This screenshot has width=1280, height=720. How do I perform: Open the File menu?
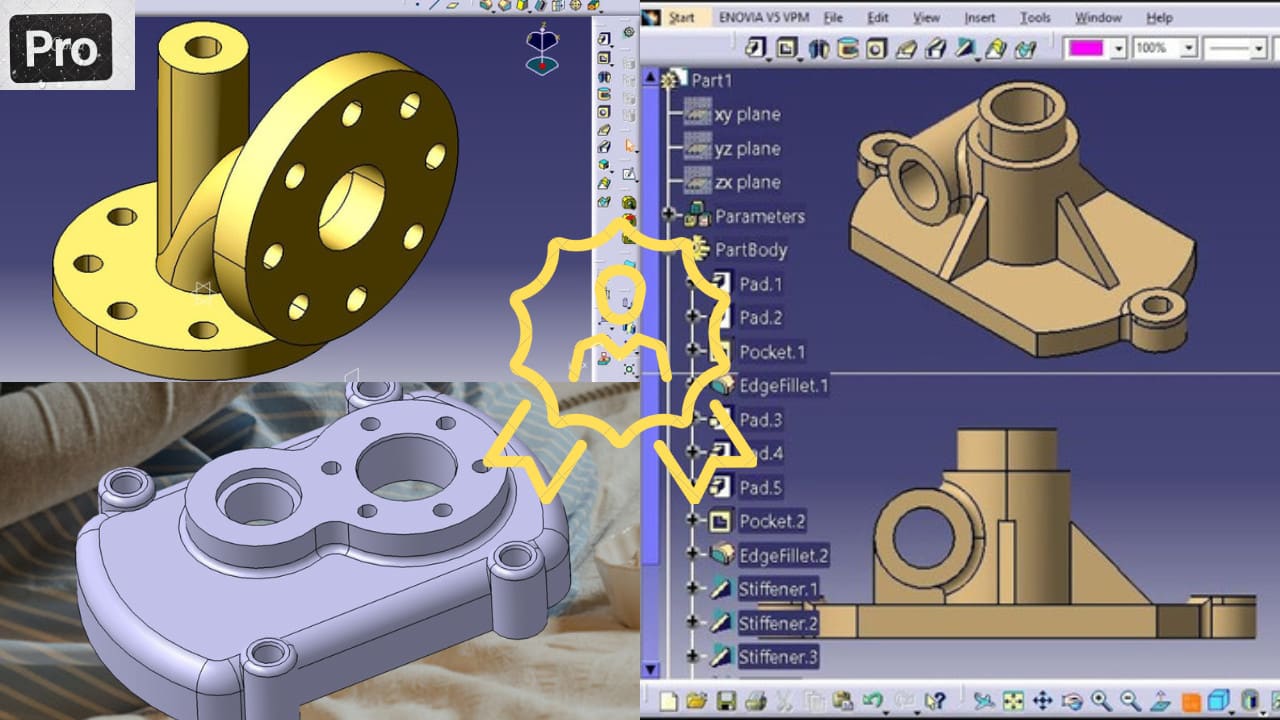point(833,18)
